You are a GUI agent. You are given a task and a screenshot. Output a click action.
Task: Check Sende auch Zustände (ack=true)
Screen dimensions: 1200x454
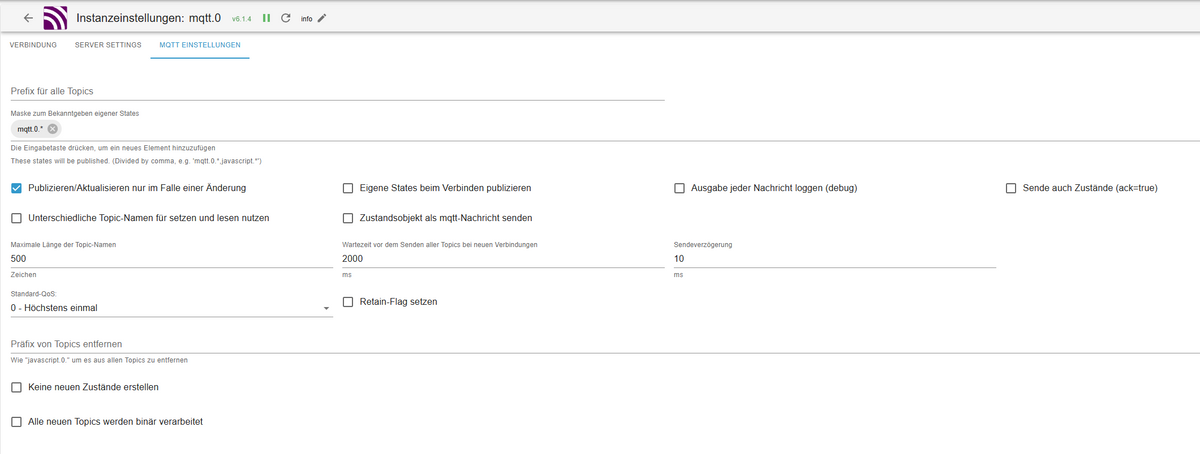click(x=1011, y=188)
